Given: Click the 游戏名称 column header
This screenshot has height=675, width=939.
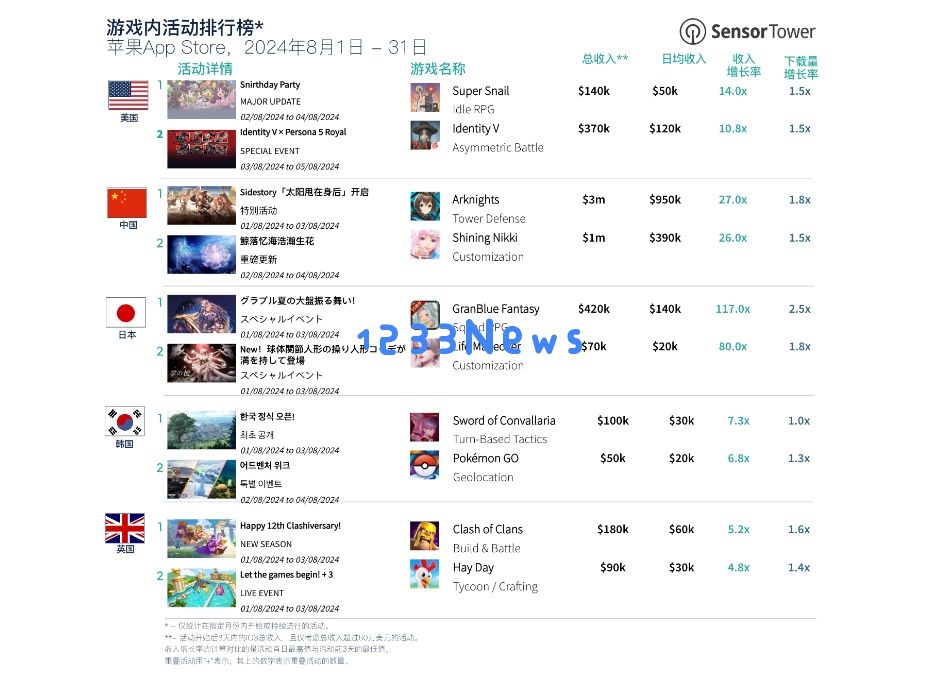Looking at the screenshot, I should coord(438,69).
